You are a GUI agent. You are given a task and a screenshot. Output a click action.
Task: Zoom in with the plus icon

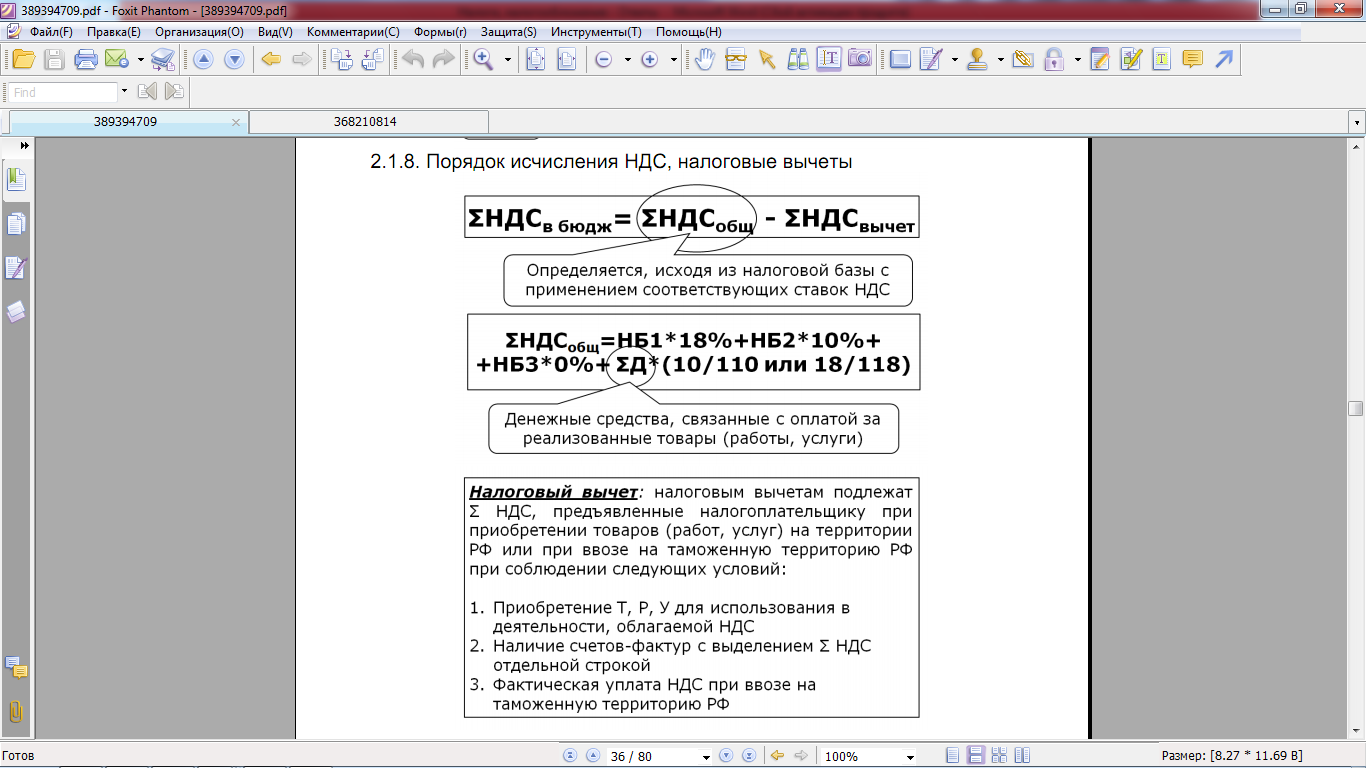(650, 59)
